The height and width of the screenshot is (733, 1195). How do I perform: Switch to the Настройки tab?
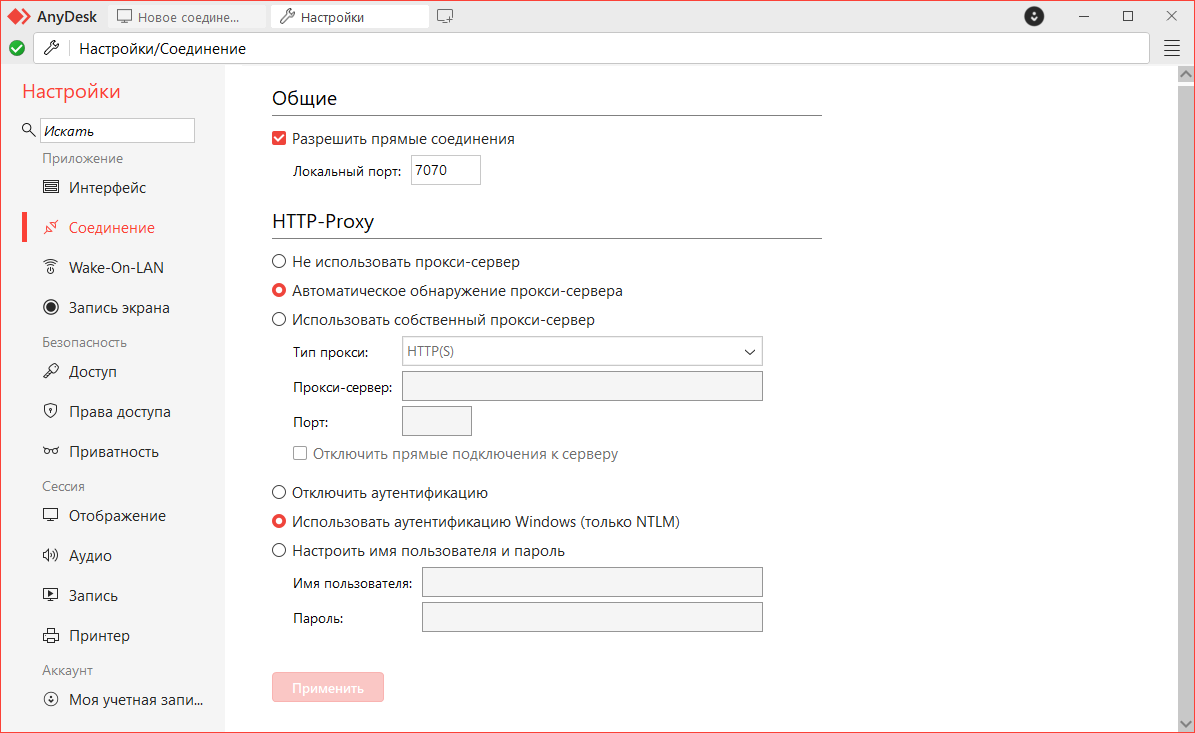click(x=349, y=16)
